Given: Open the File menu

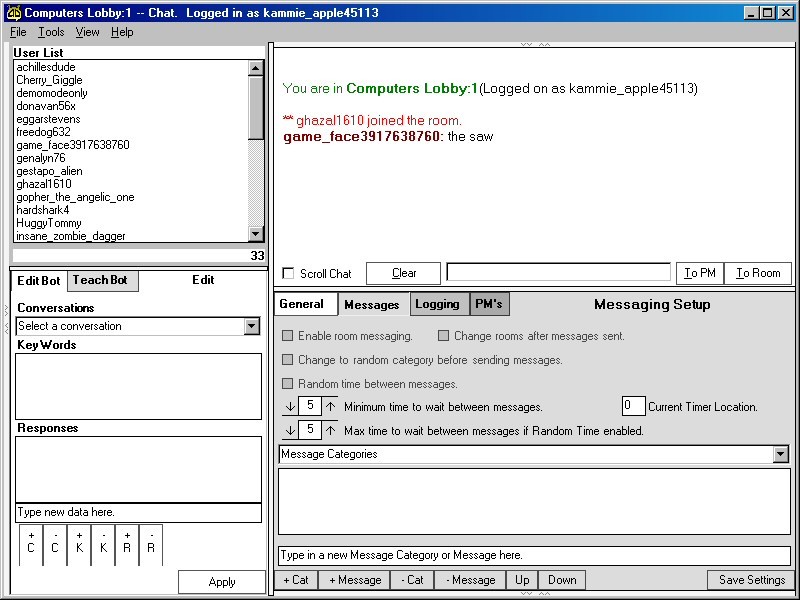Looking at the screenshot, I should tap(18, 32).
